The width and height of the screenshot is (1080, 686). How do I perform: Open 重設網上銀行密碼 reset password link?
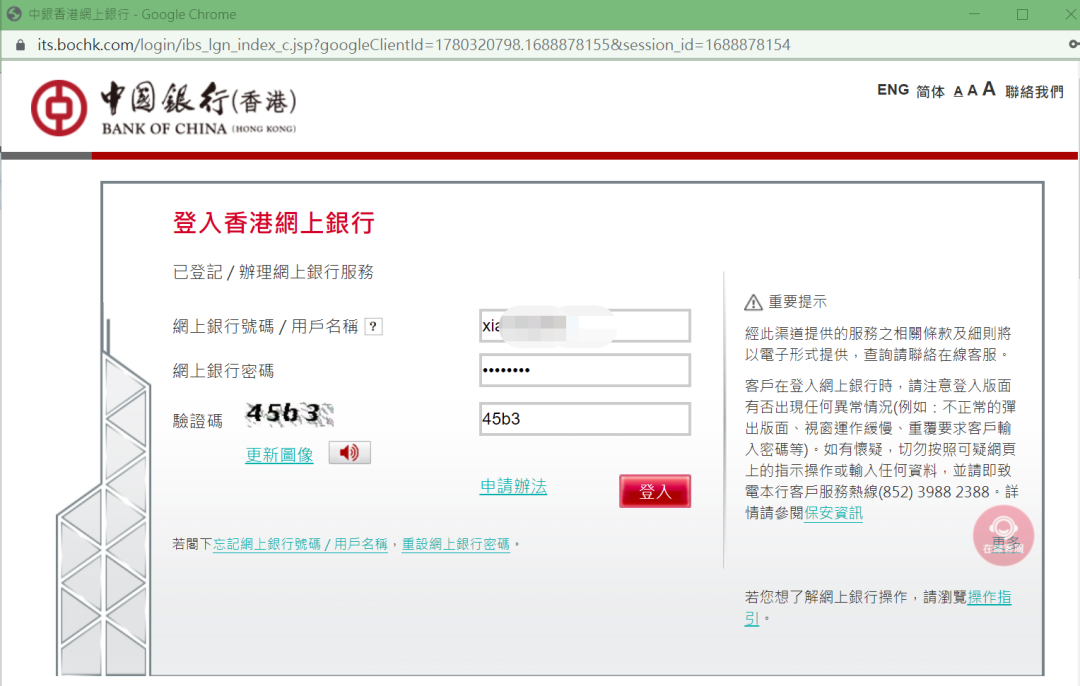[x=456, y=544]
